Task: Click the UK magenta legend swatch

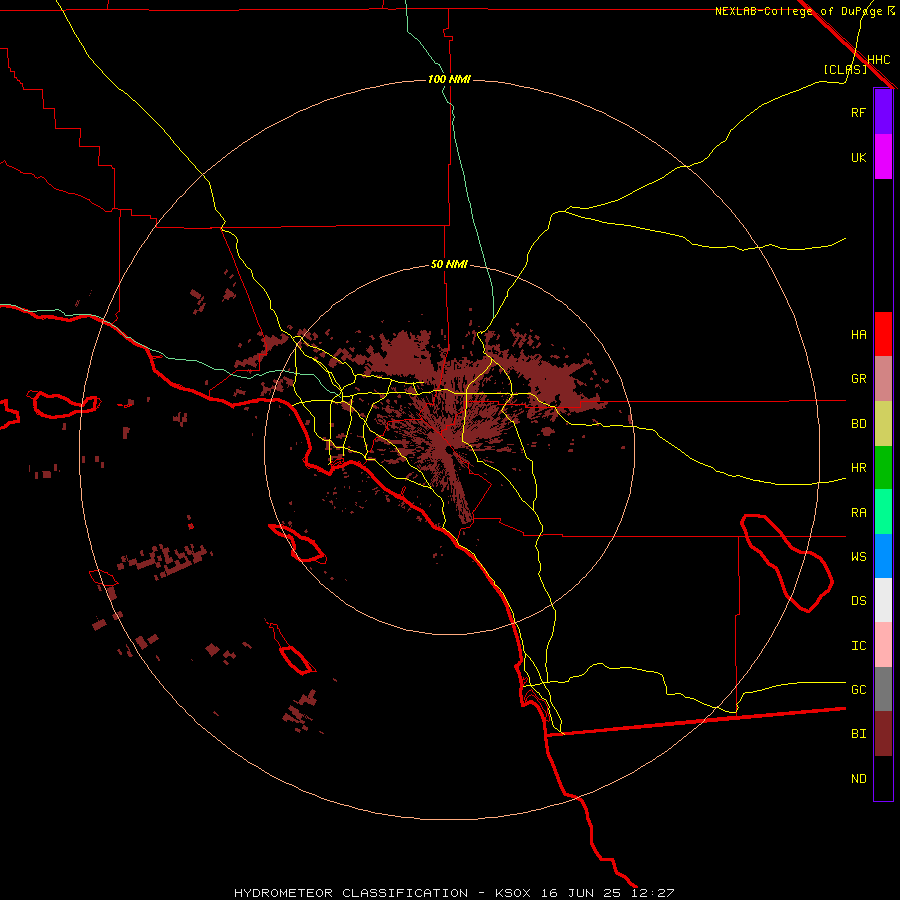Action: [x=883, y=157]
